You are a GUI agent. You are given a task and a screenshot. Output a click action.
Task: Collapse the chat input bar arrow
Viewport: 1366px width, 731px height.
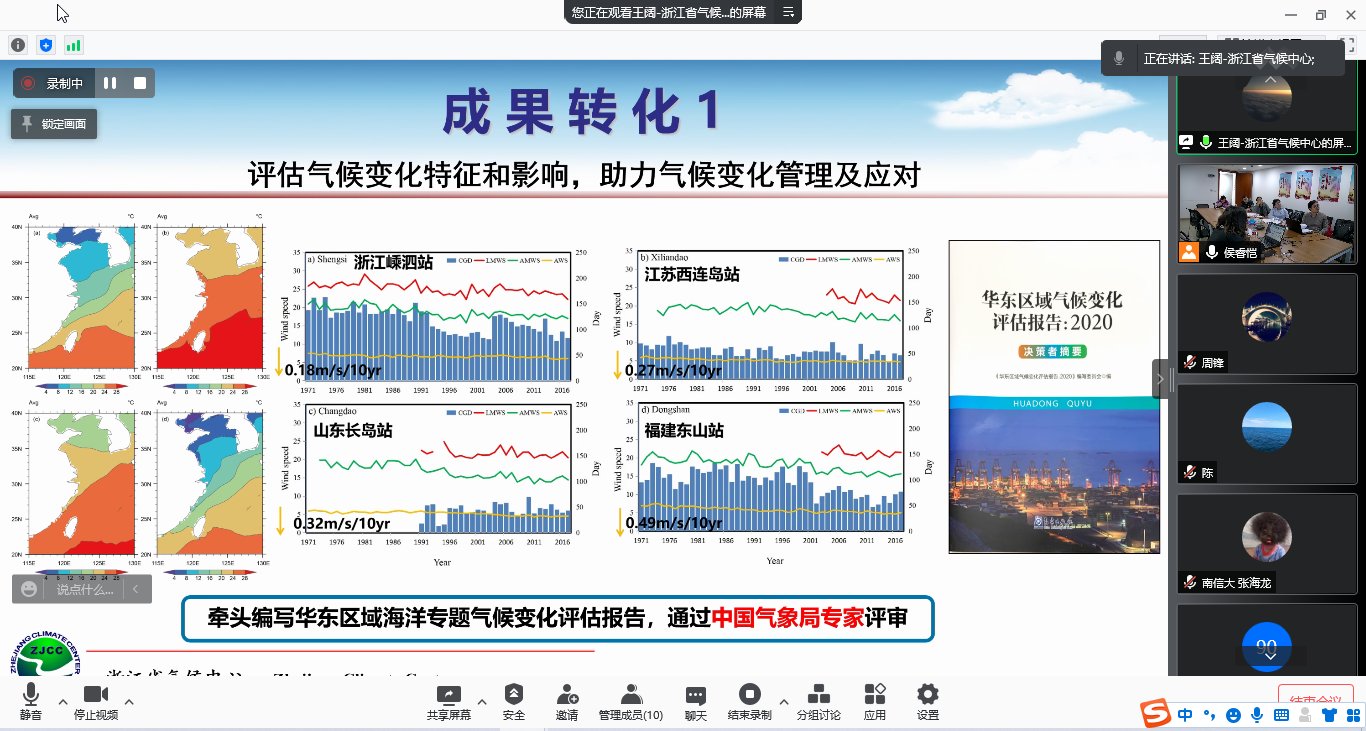[x=136, y=589]
